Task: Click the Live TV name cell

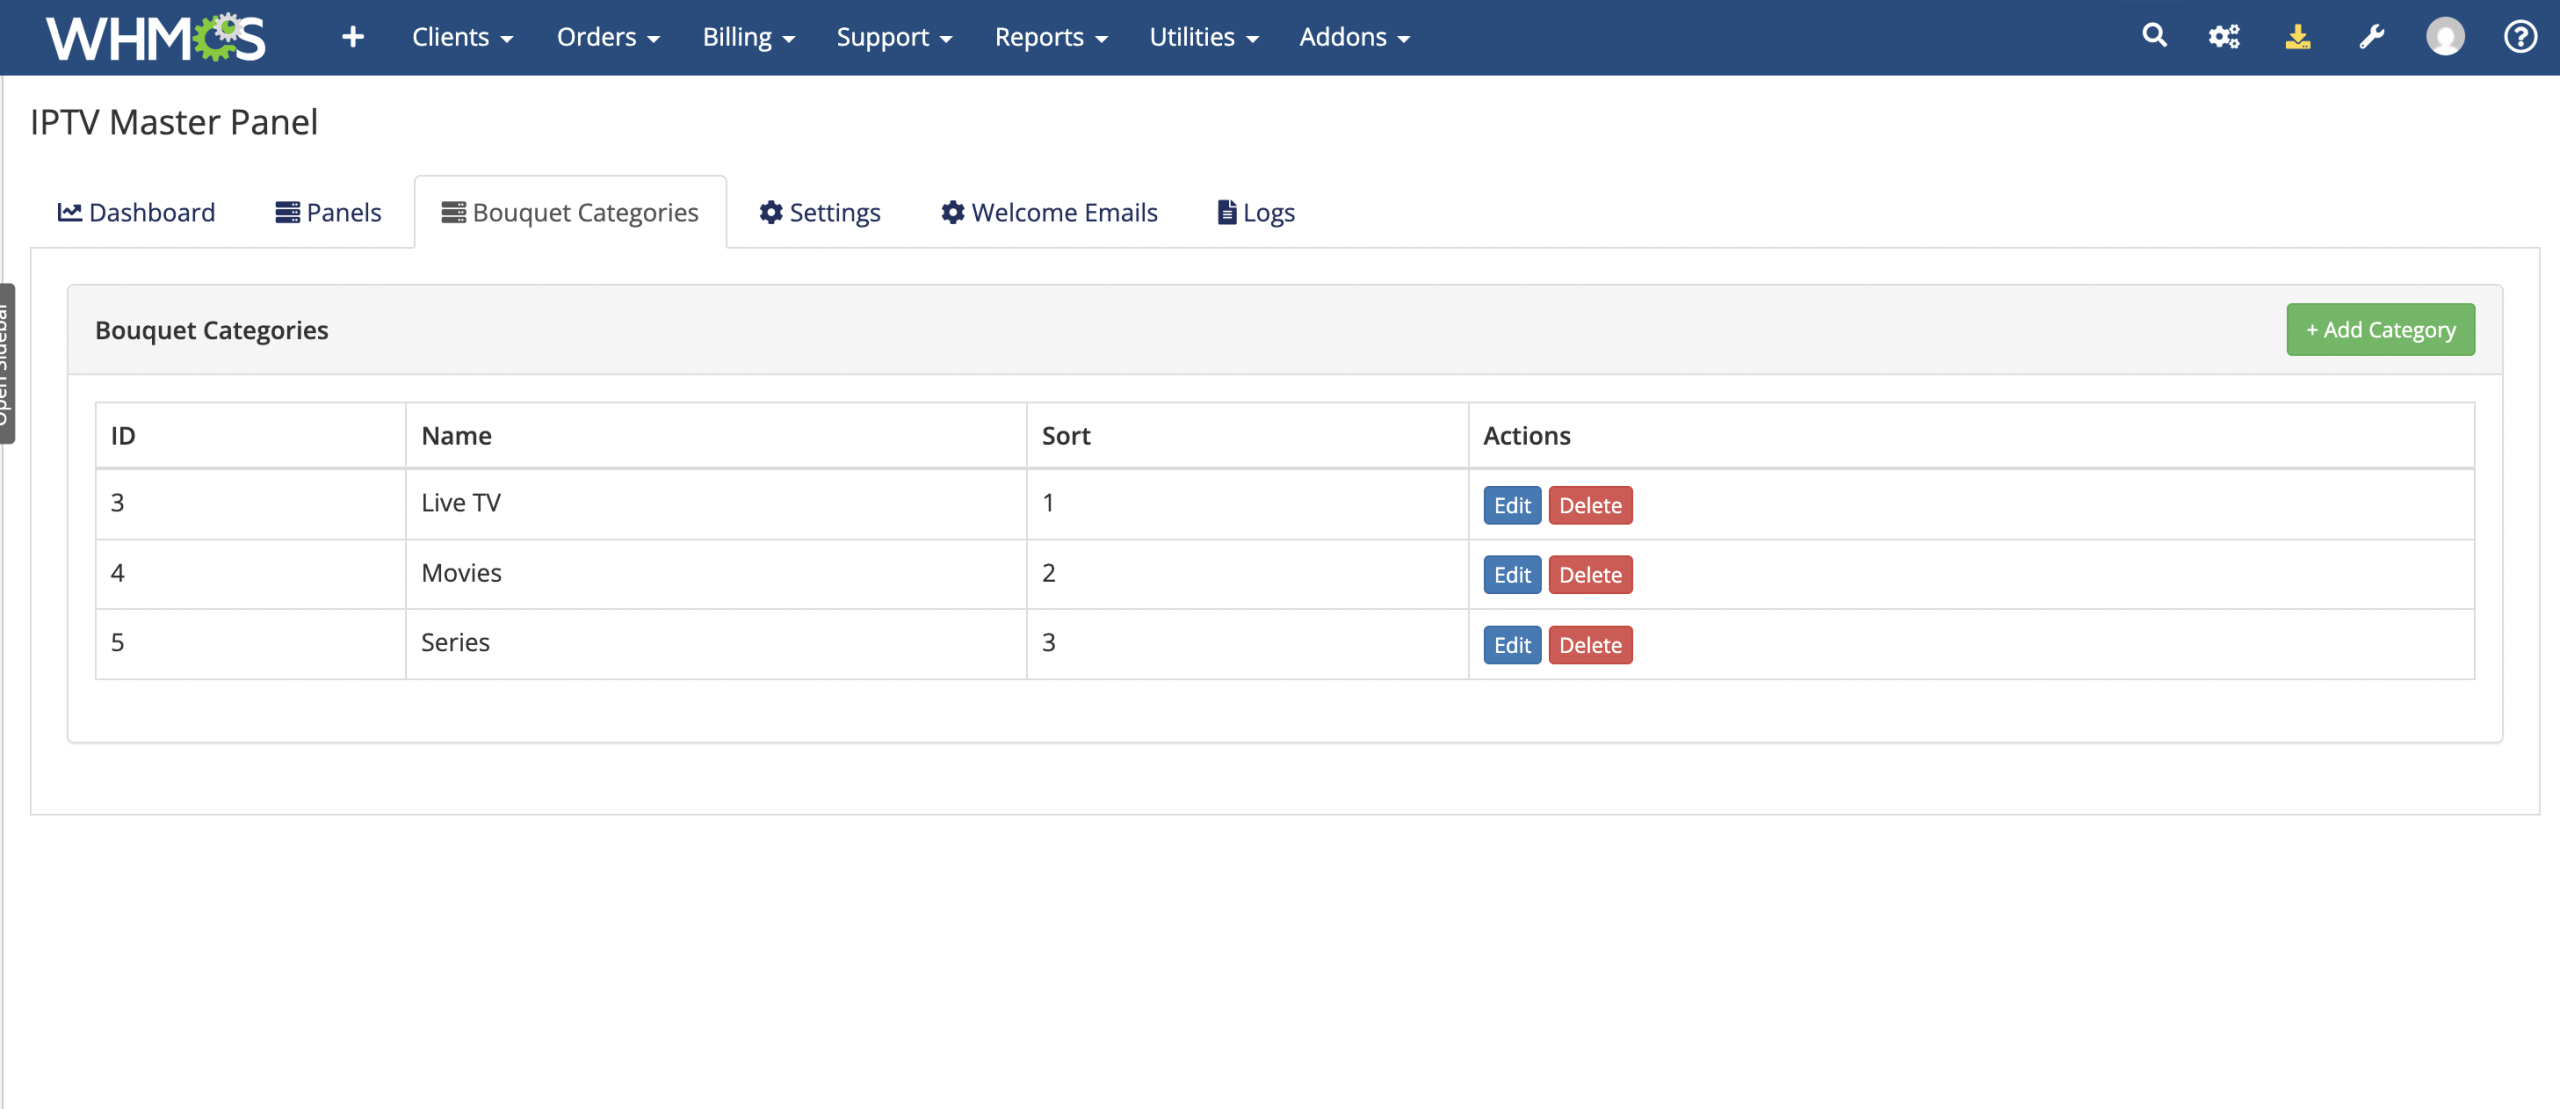Action: tap(716, 504)
